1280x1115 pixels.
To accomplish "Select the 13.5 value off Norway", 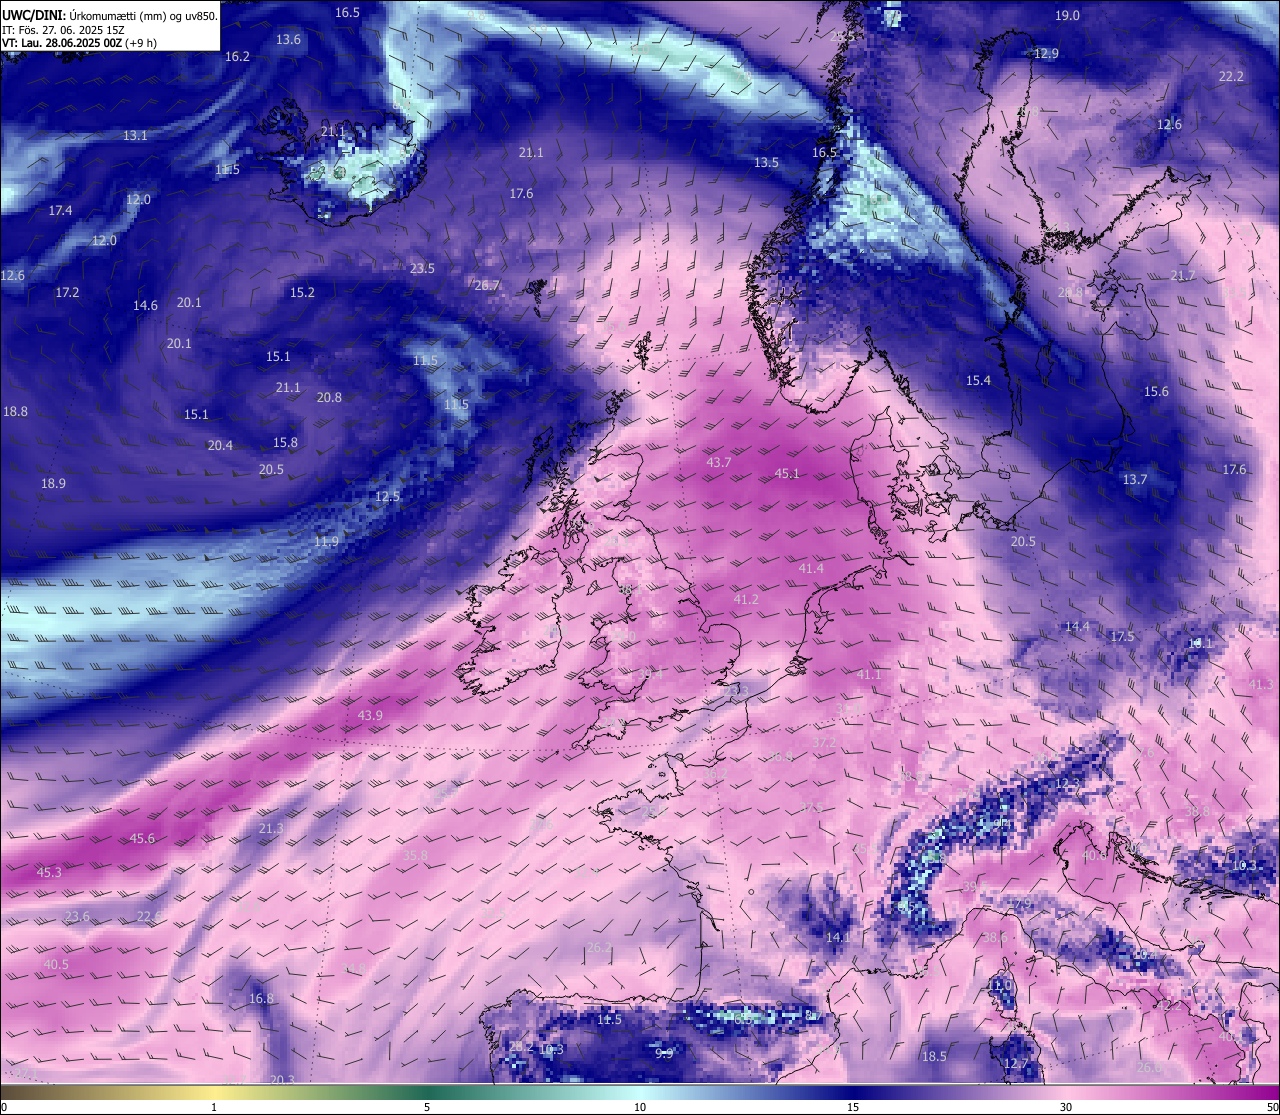I will coord(766,163).
